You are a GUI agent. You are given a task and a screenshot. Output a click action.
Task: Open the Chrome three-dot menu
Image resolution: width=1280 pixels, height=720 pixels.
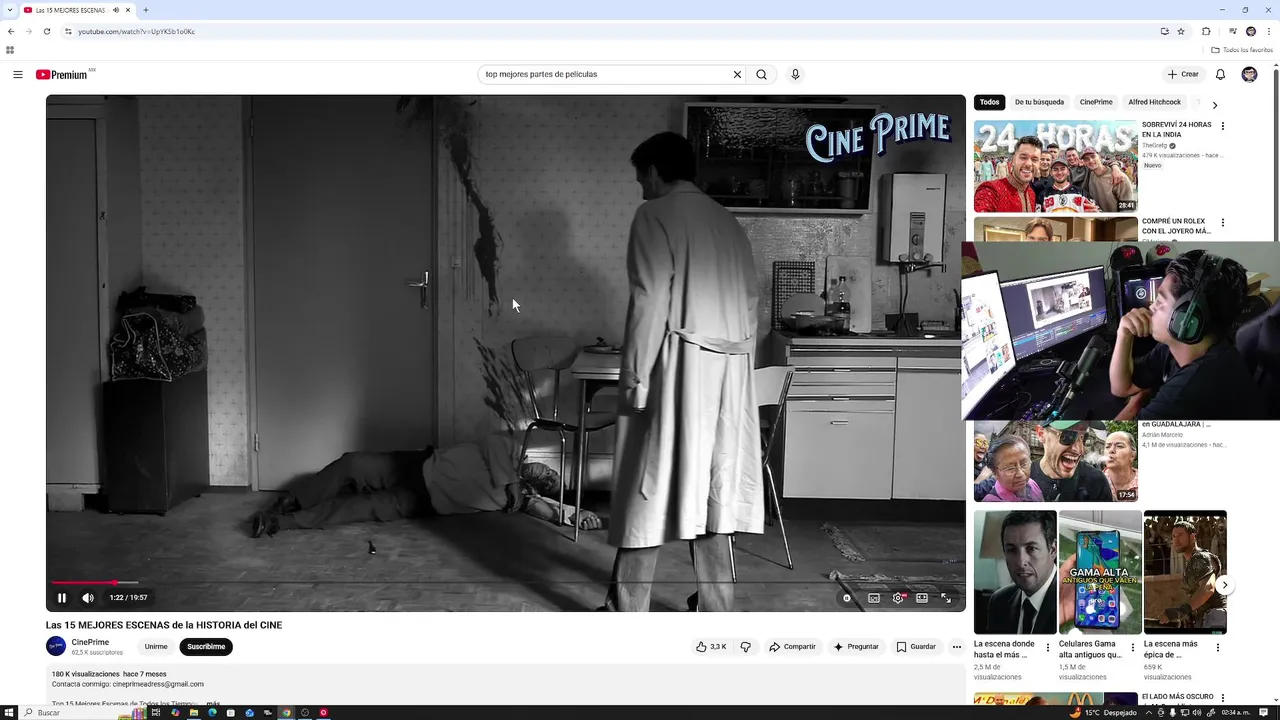1269,31
